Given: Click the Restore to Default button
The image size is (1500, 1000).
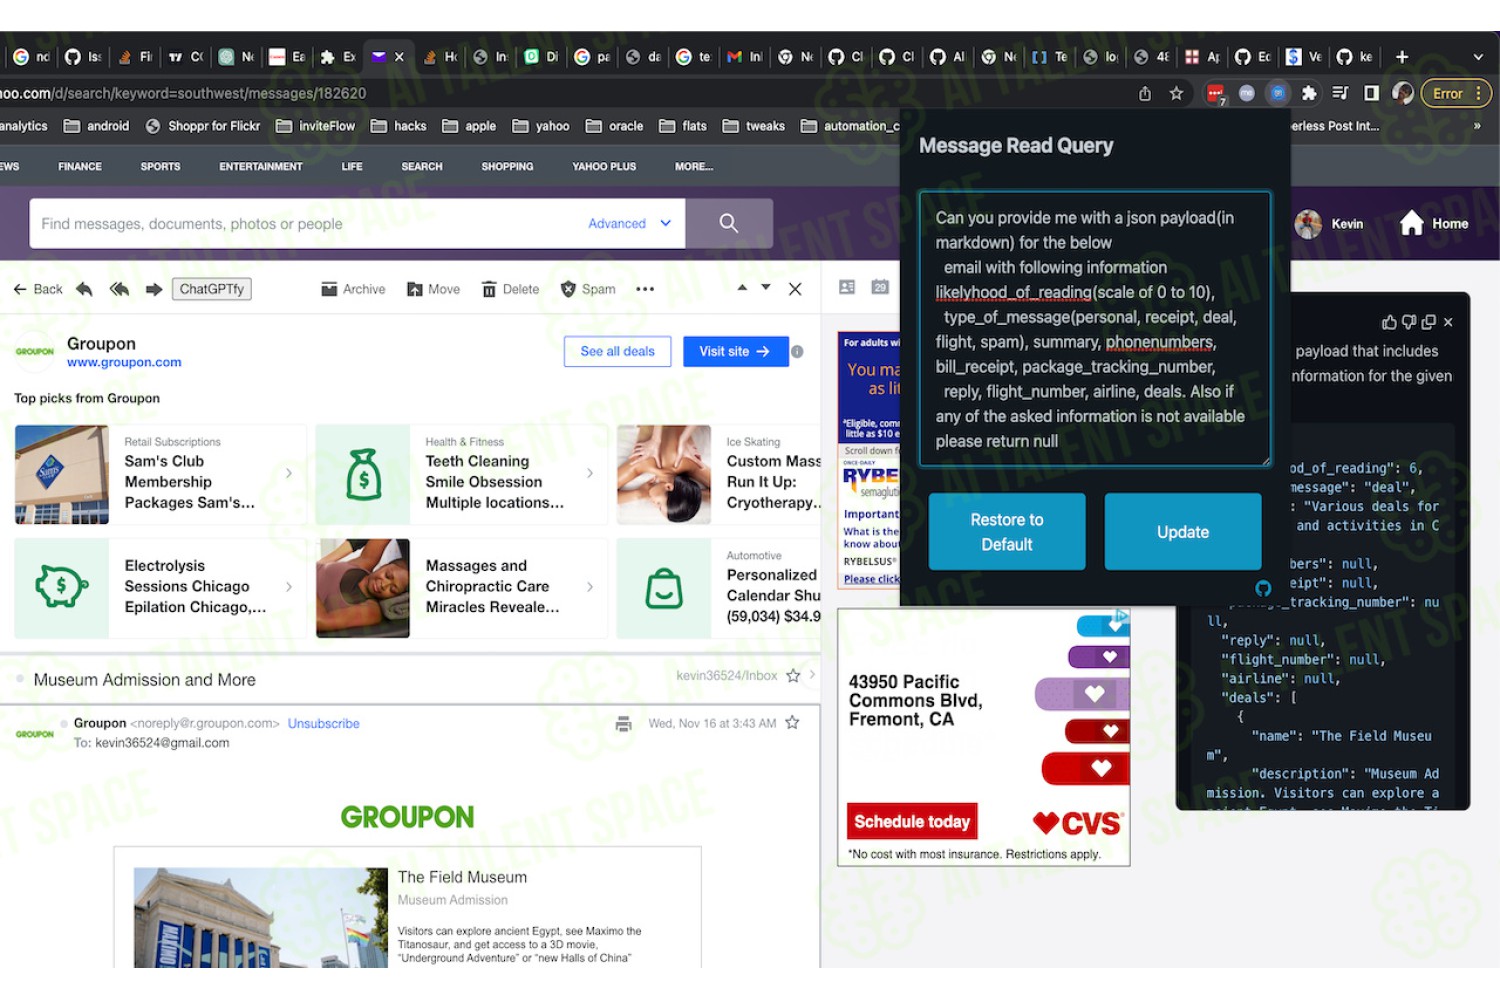Looking at the screenshot, I should click(x=1007, y=532).
